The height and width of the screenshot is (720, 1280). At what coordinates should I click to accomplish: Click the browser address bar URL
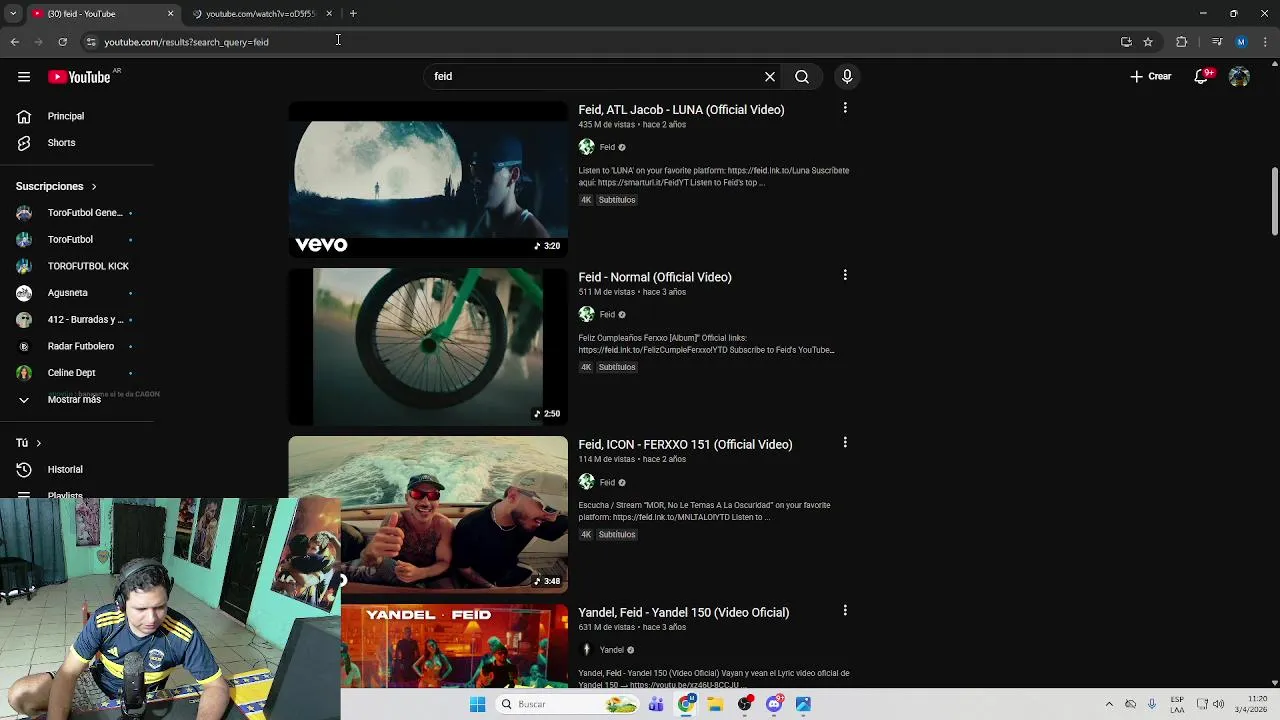coord(186,42)
